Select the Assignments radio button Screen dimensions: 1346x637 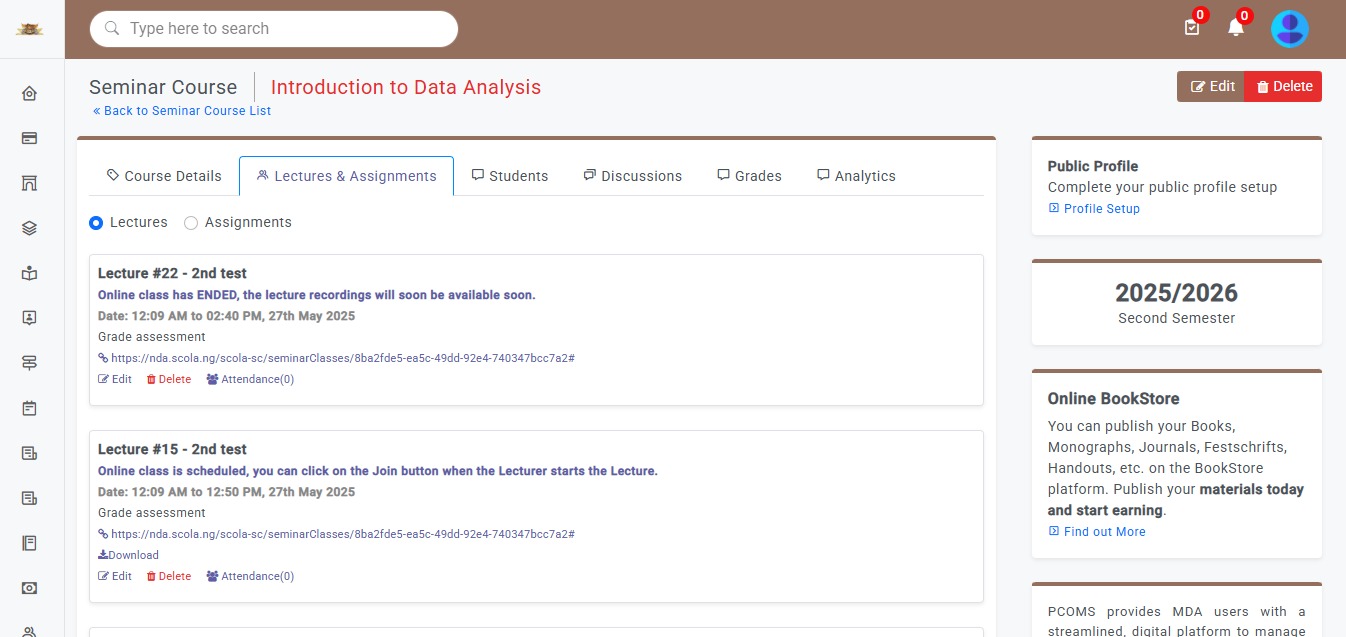click(191, 223)
